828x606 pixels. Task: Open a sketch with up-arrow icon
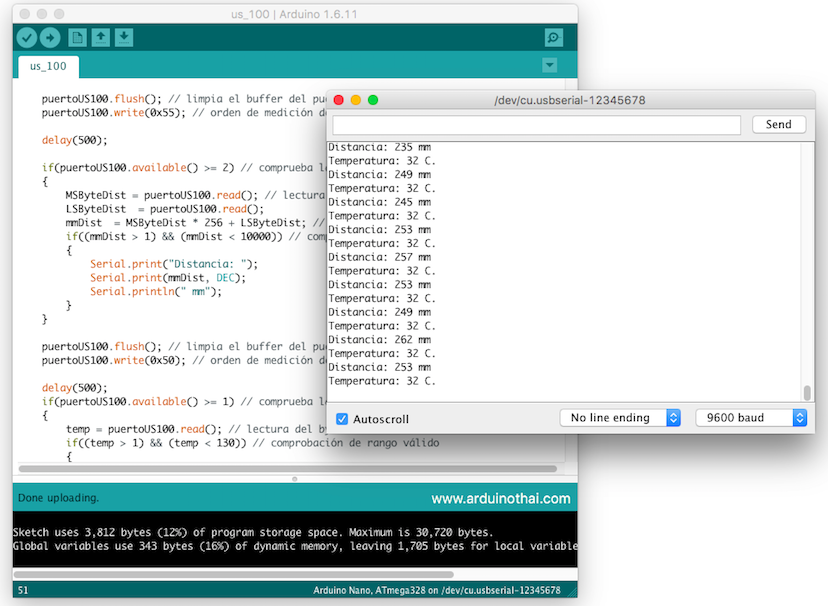pos(100,37)
